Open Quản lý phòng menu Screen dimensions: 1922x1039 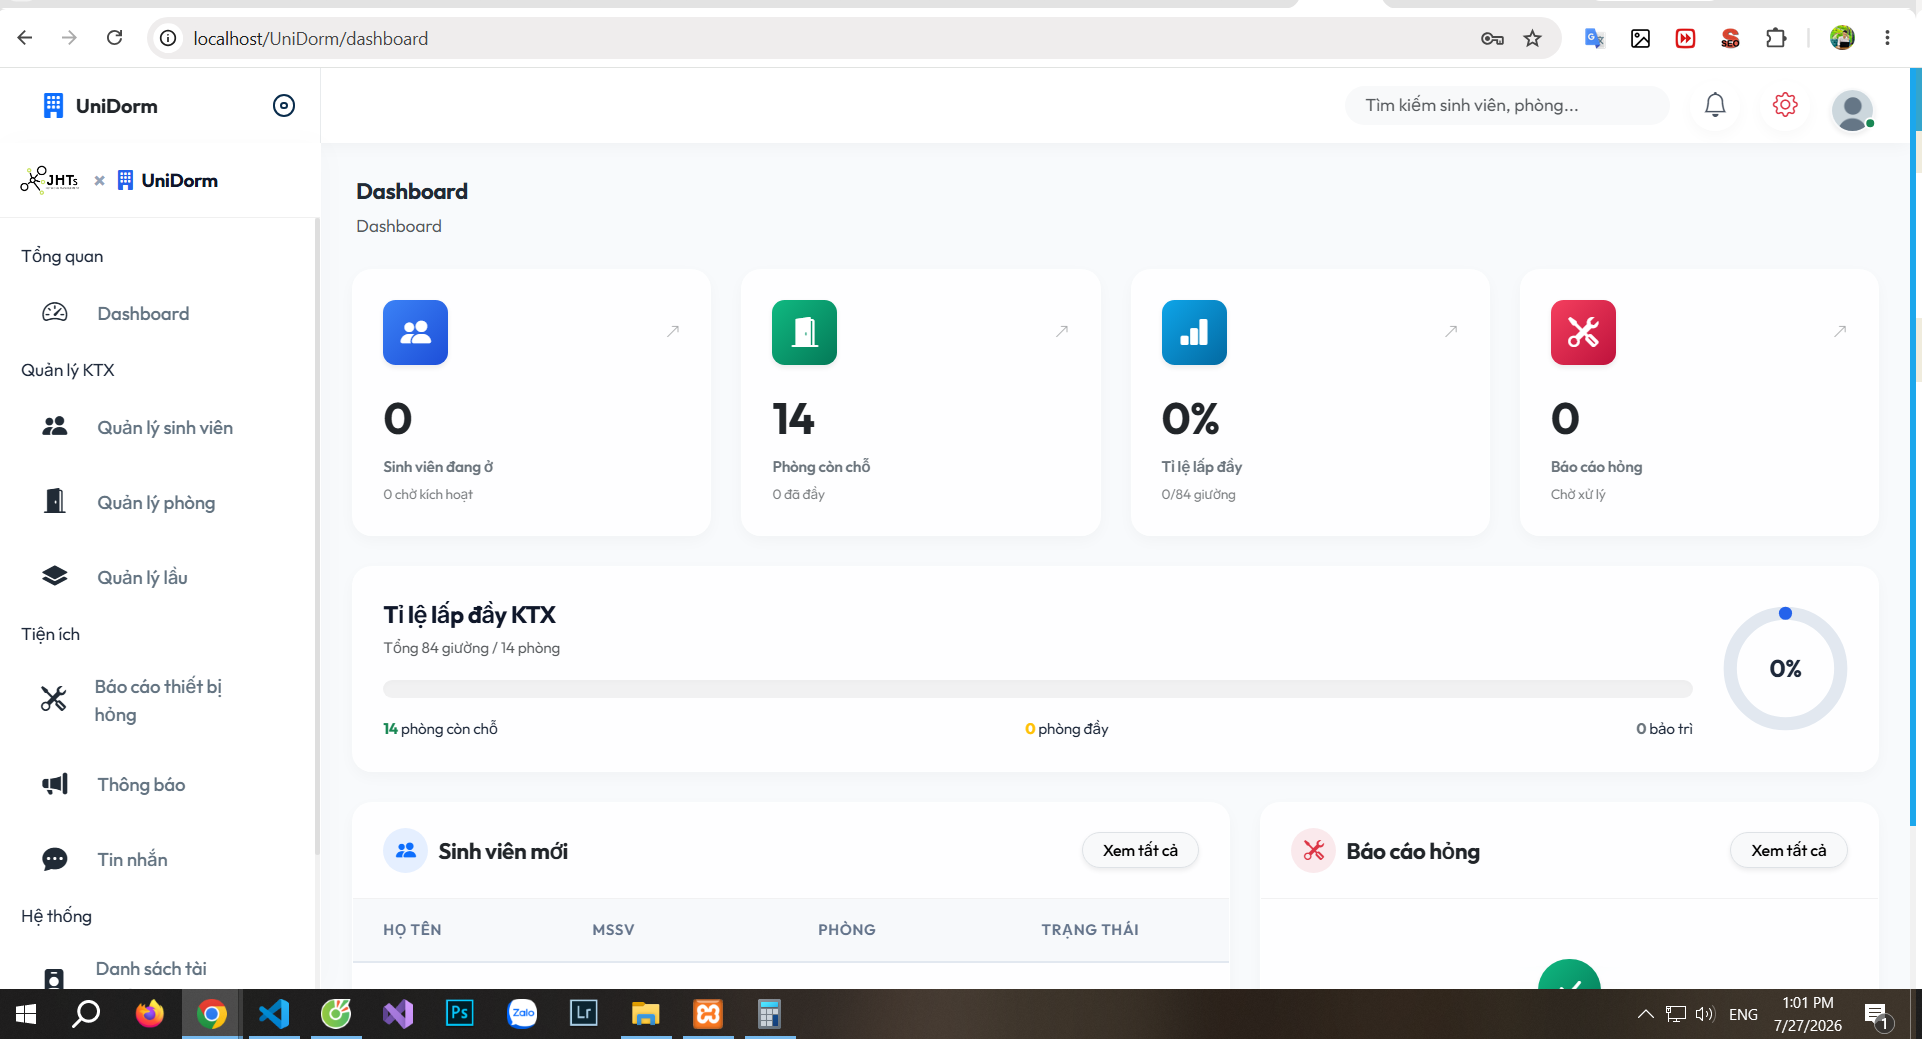tap(156, 503)
